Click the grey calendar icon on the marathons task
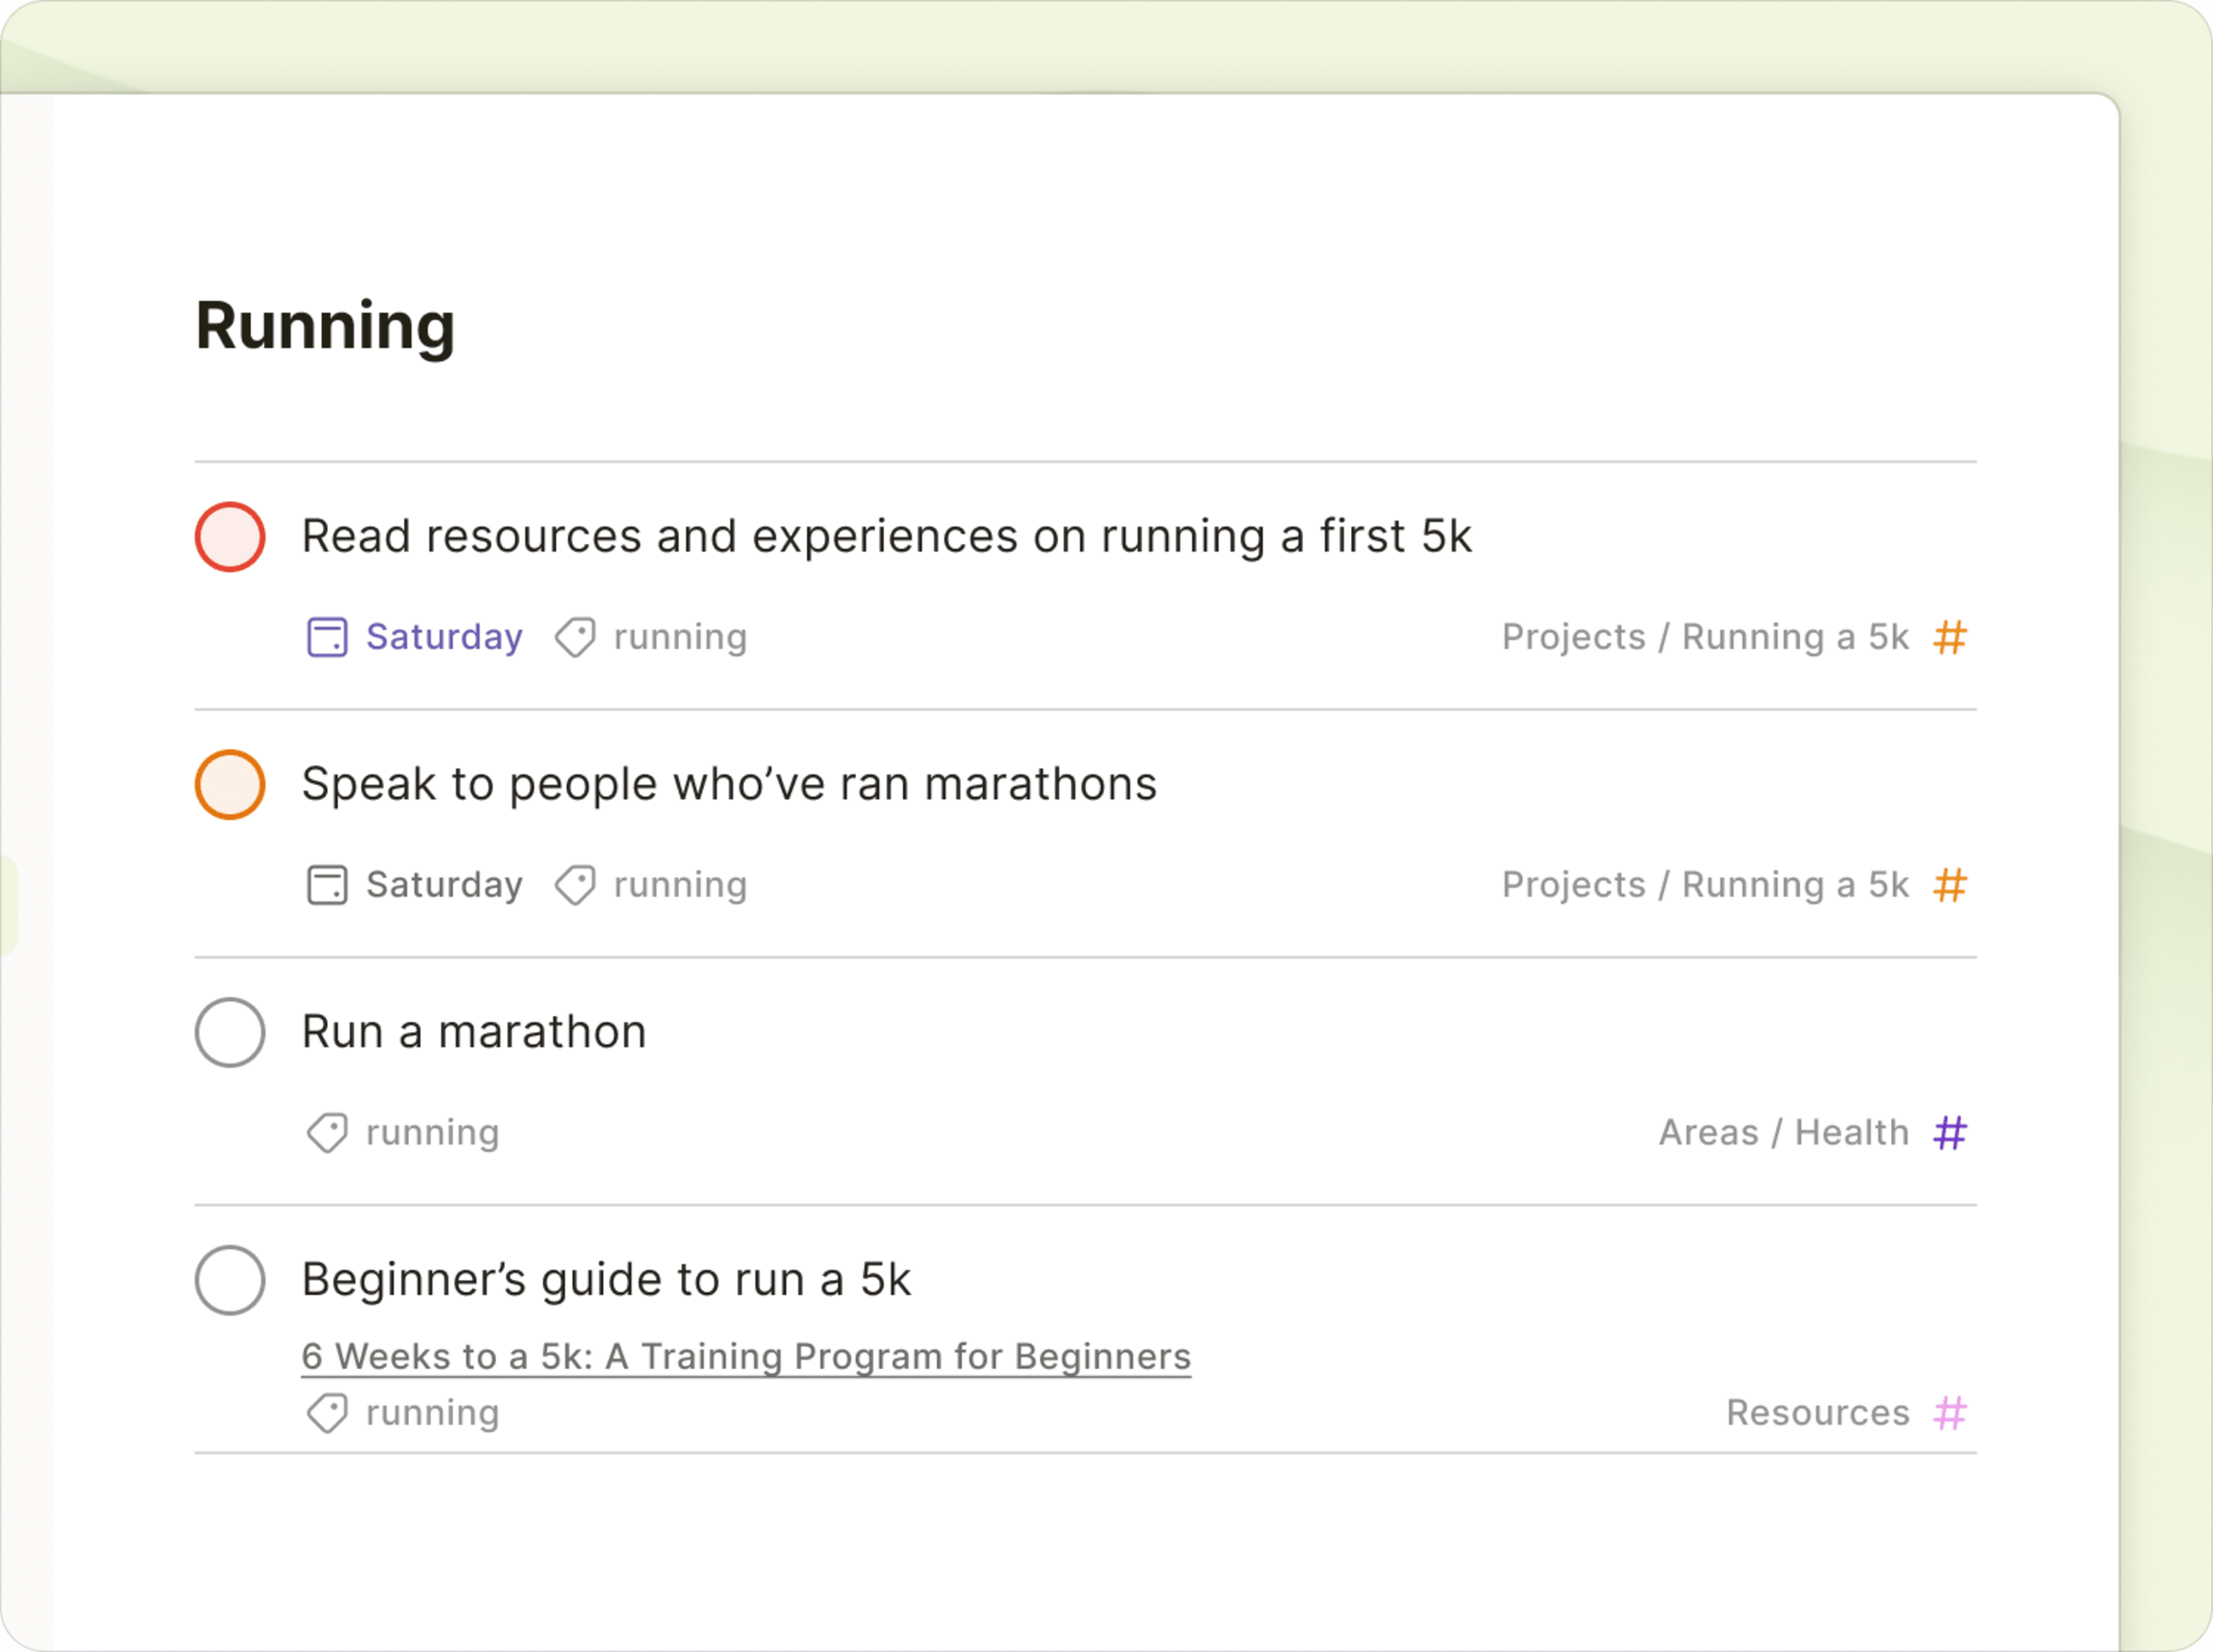2213x1652 pixels. [327, 885]
